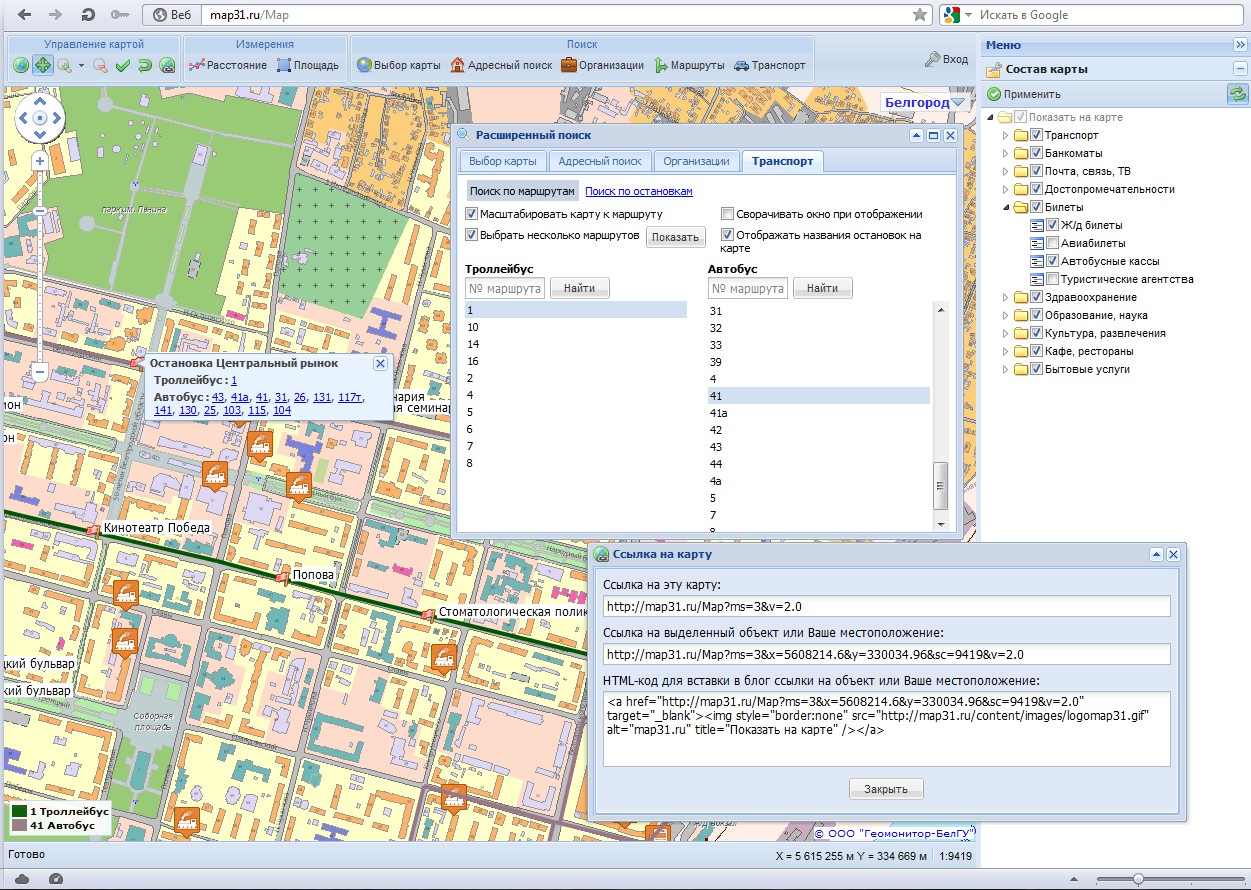Open Организации search in toolbar
This screenshot has height=890, width=1251.
[602, 65]
